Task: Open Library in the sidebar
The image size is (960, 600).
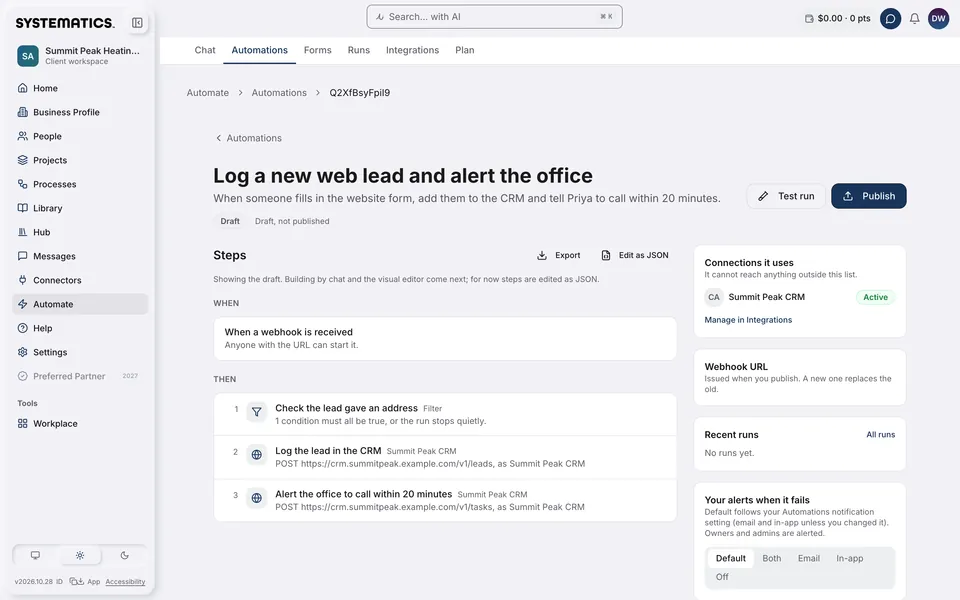Action: (x=80, y=208)
